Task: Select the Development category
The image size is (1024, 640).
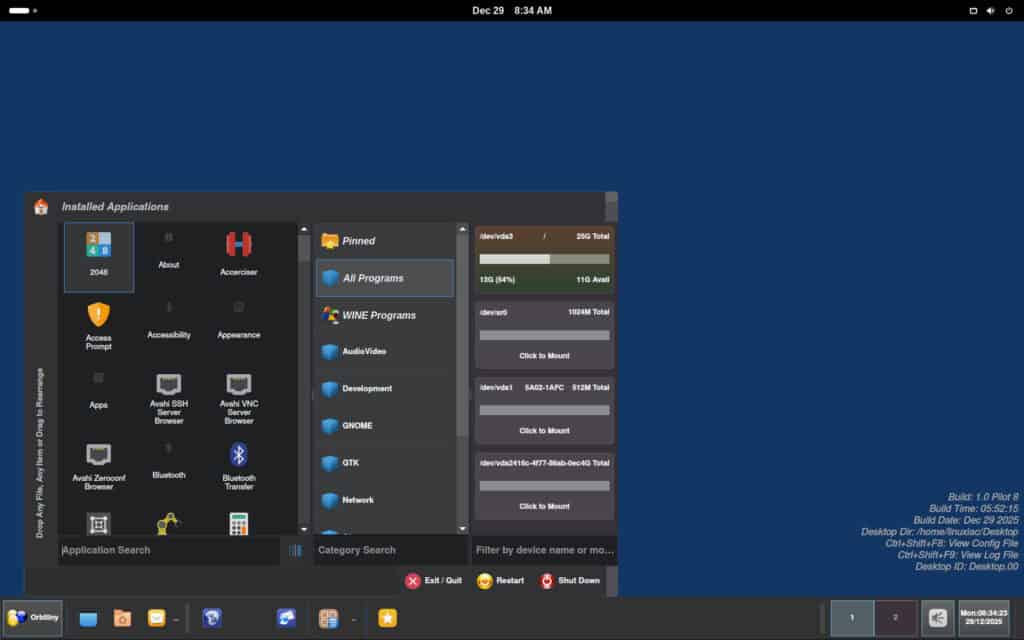Action: tap(384, 388)
